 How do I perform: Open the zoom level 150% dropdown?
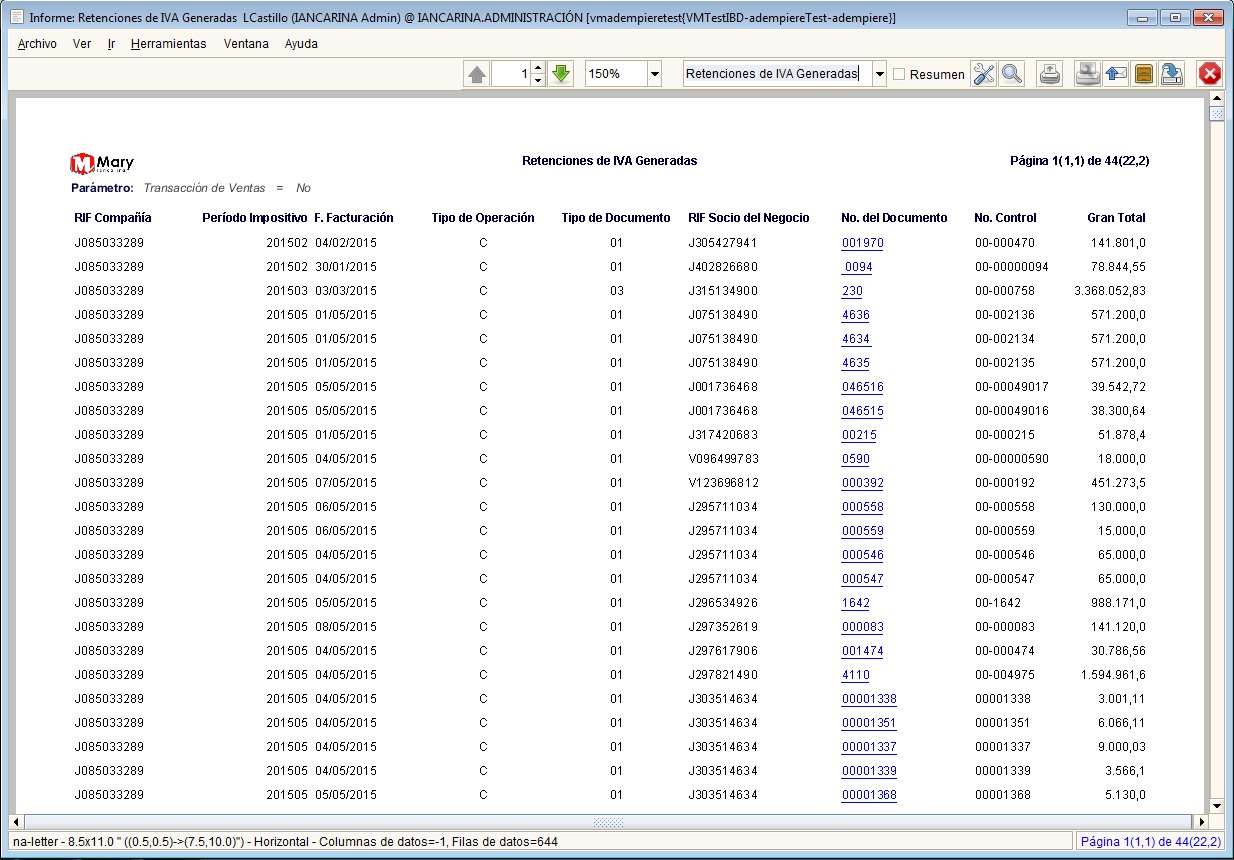(x=655, y=74)
